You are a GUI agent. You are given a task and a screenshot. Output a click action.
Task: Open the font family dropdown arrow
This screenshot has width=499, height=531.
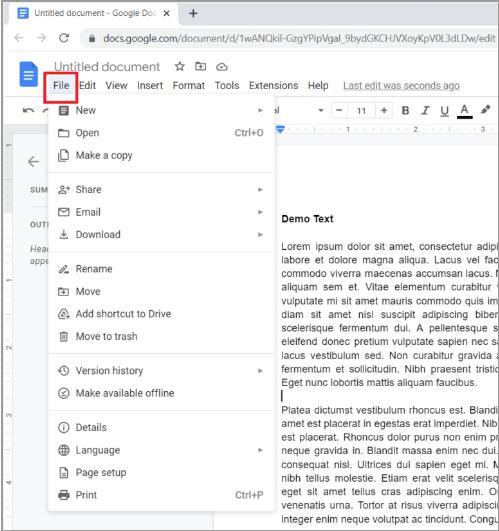point(321,110)
